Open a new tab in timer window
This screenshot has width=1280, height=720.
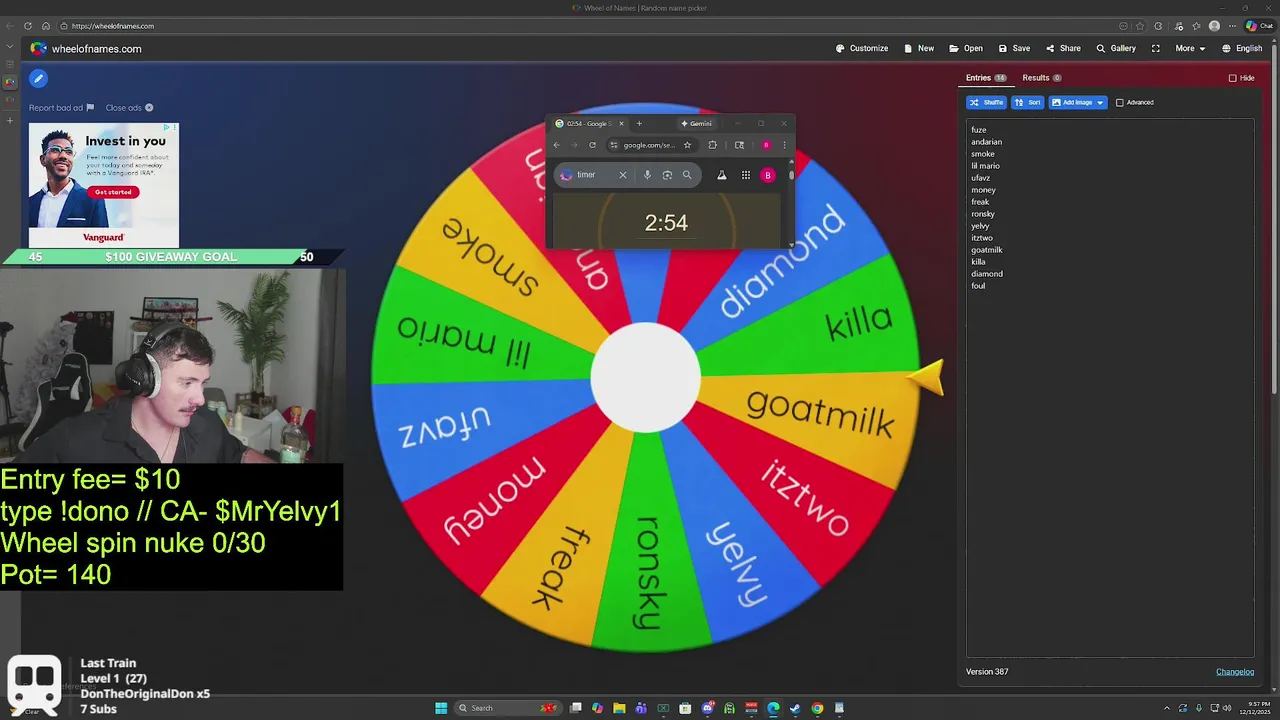(639, 124)
